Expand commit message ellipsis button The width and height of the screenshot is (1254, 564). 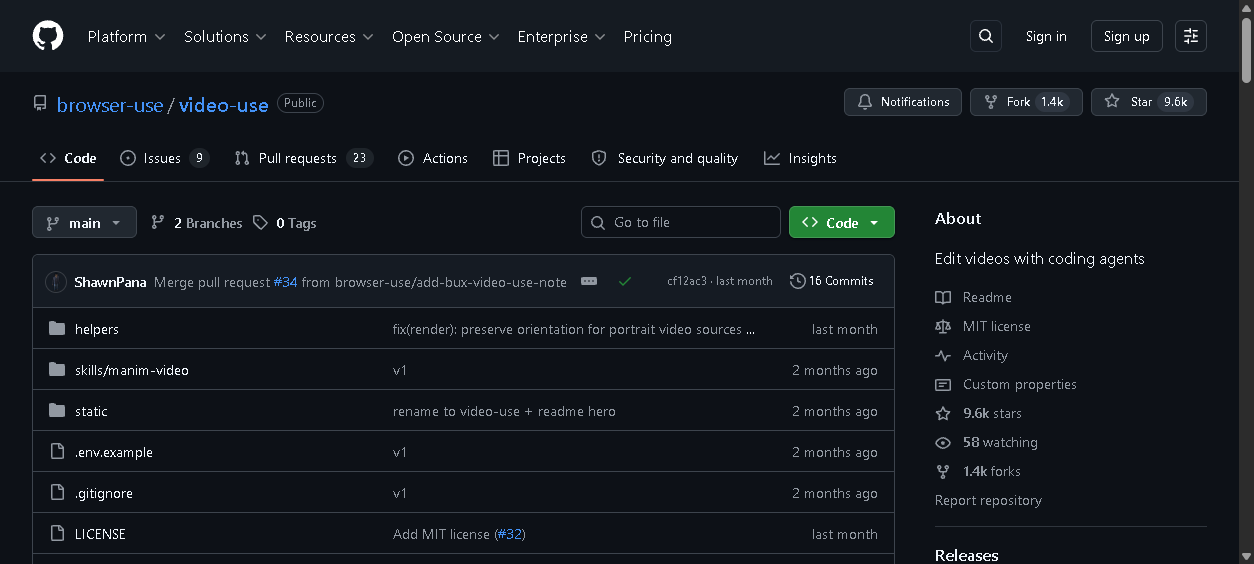coord(589,282)
